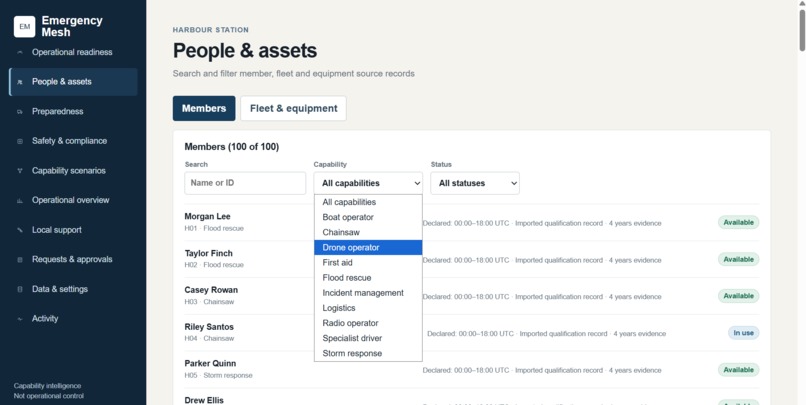Pick Logistics from the list
806x405 pixels.
(x=368, y=308)
